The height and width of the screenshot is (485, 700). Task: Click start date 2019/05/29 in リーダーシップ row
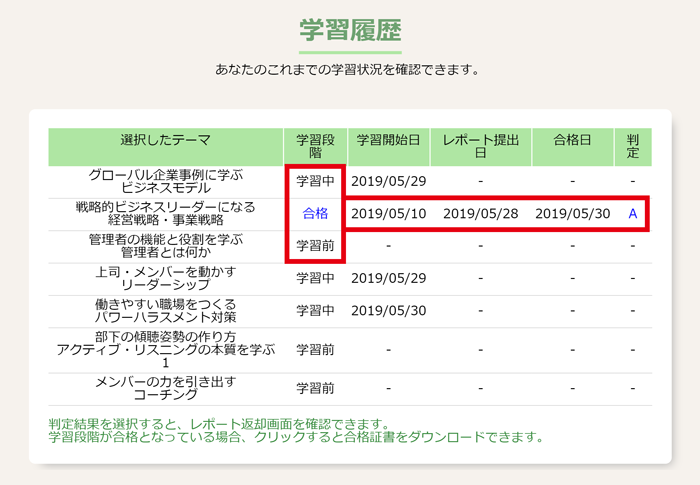coord(388,278)
